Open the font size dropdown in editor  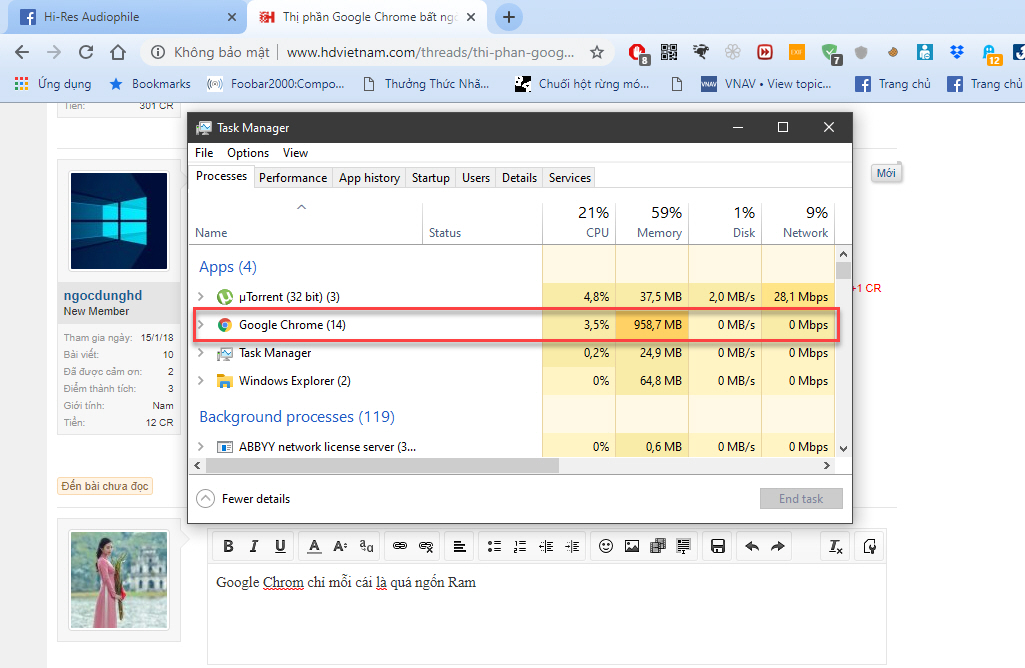coord(340,546)
